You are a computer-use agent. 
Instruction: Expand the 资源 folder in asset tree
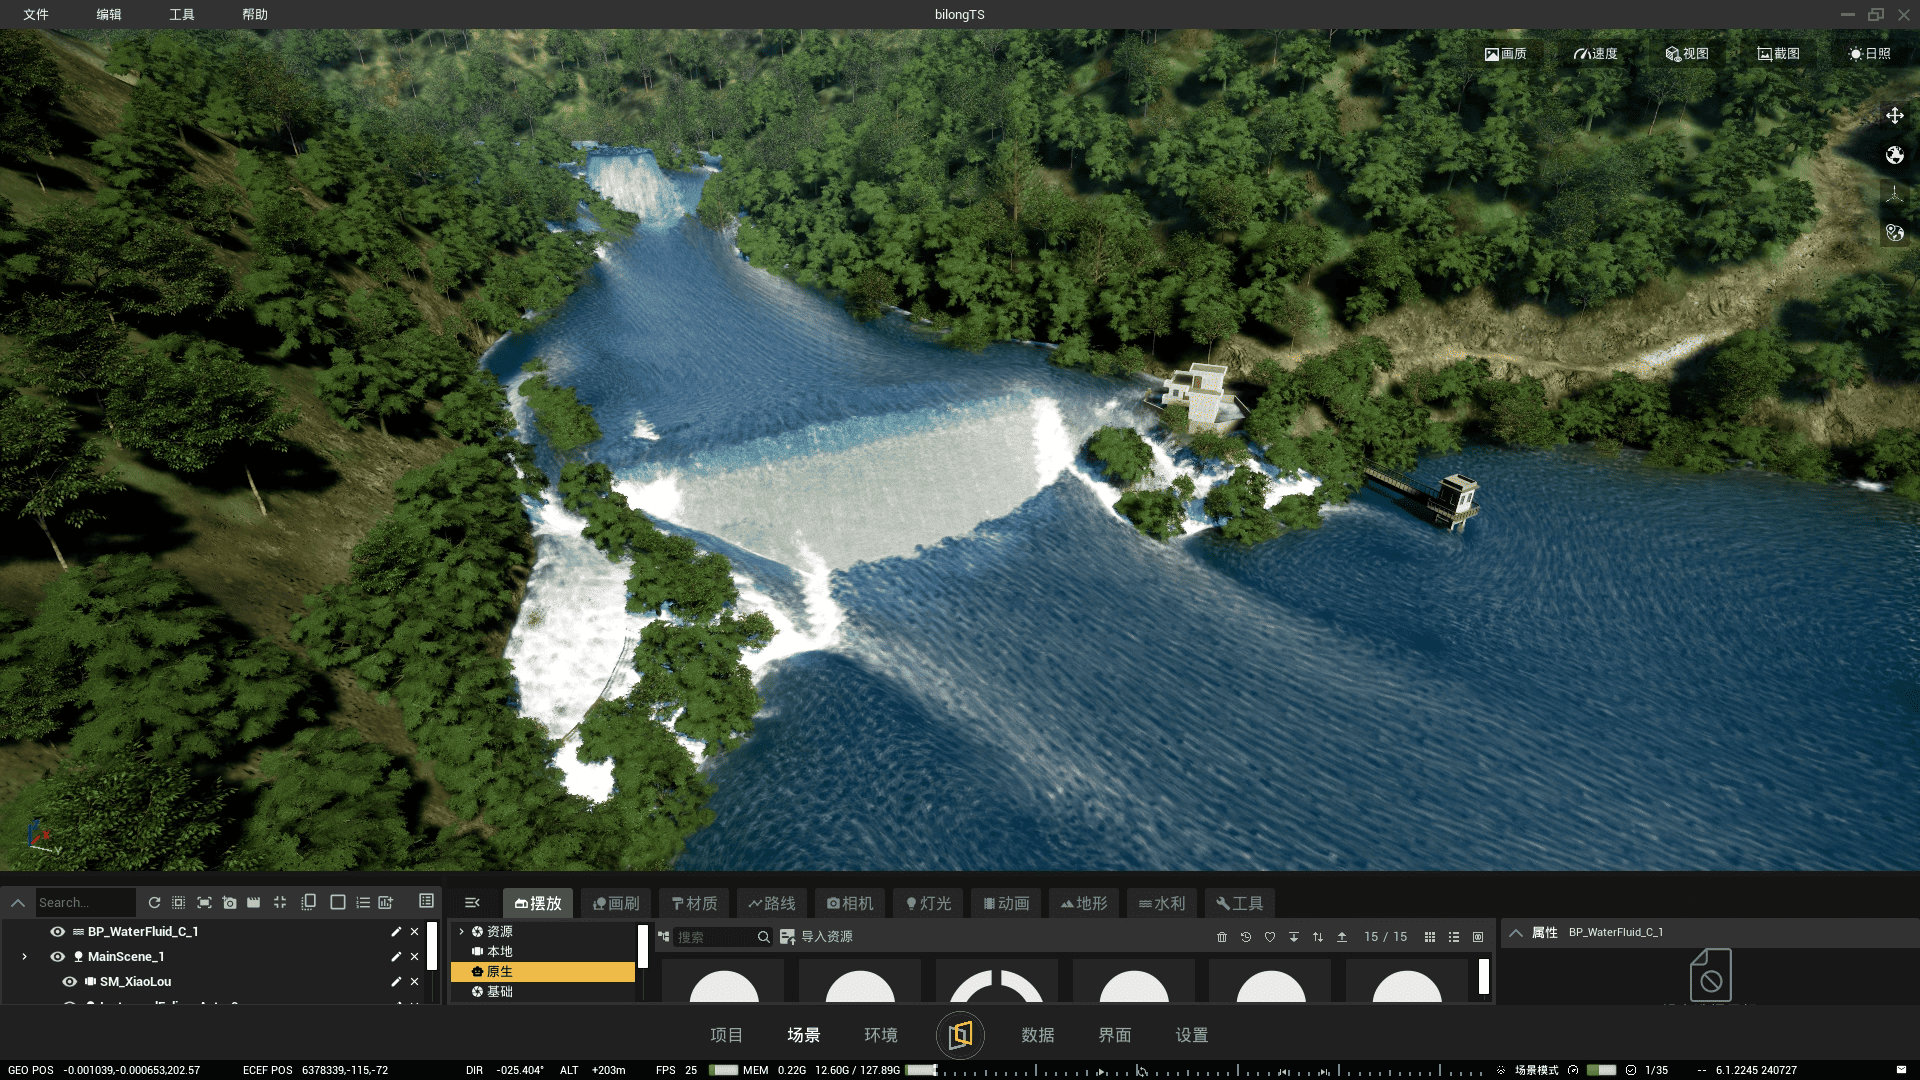(x=461, y=931)
